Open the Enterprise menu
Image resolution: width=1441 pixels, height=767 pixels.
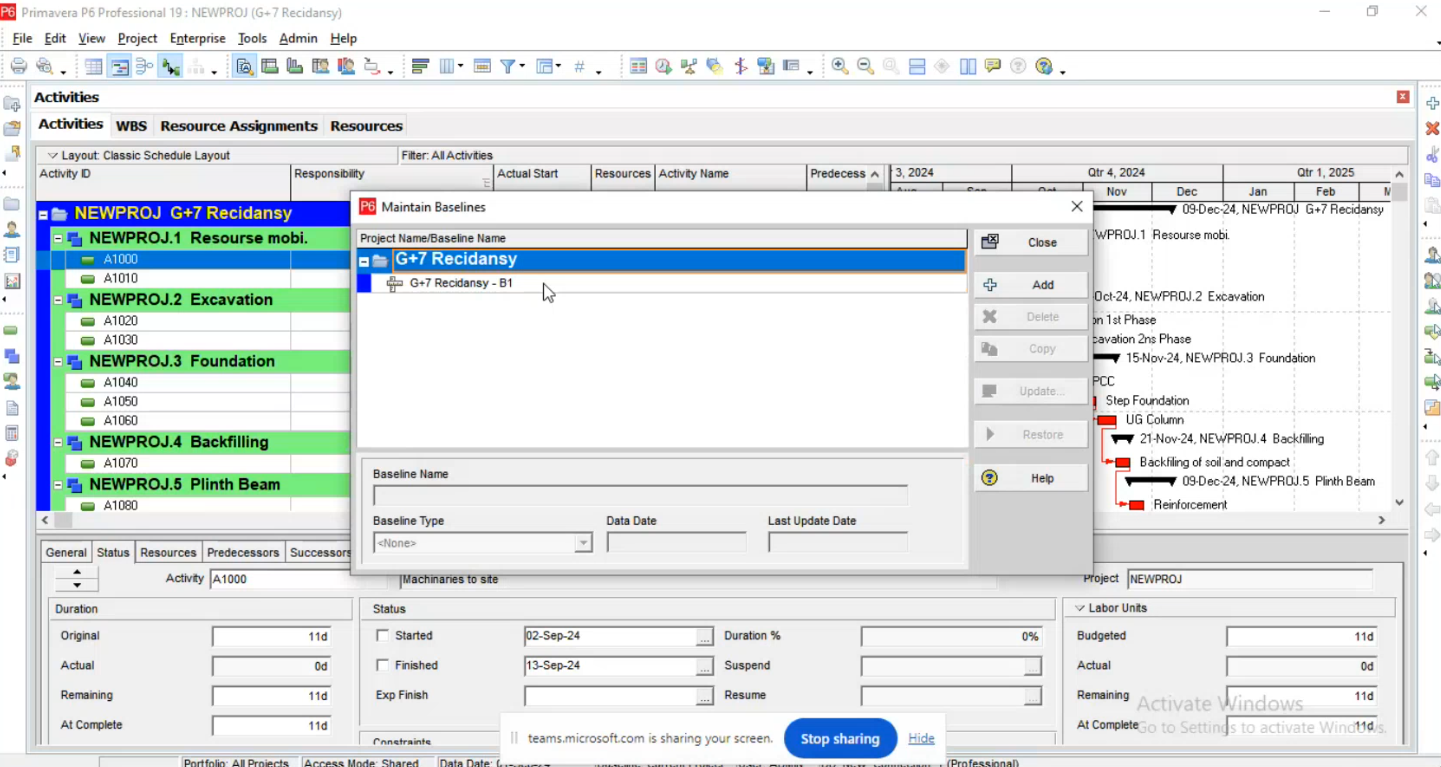point(198,38)
